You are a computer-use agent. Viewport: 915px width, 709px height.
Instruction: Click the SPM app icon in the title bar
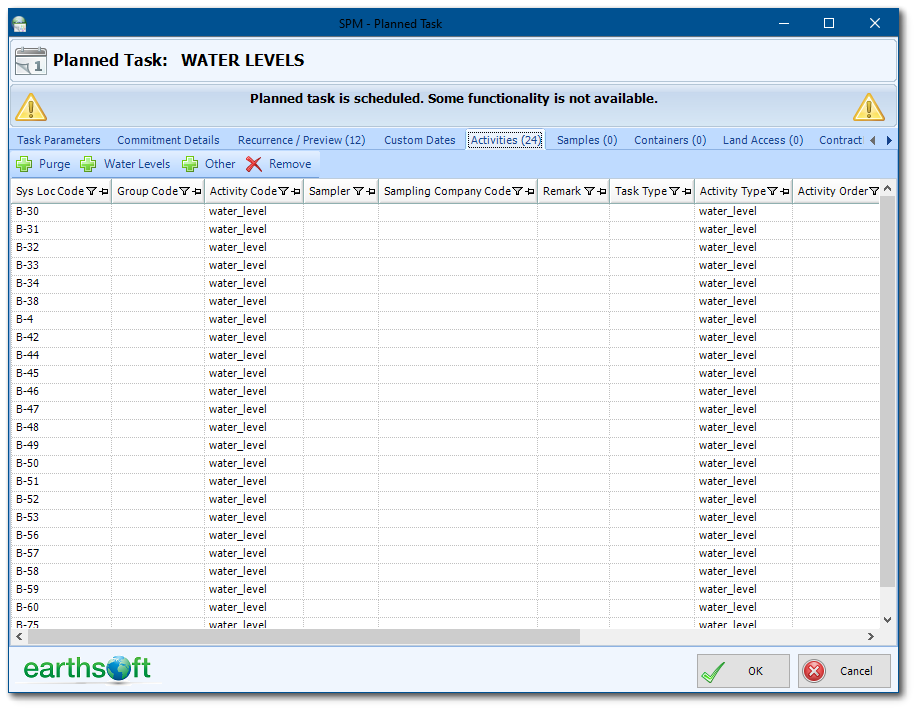(x=19, y=22)
